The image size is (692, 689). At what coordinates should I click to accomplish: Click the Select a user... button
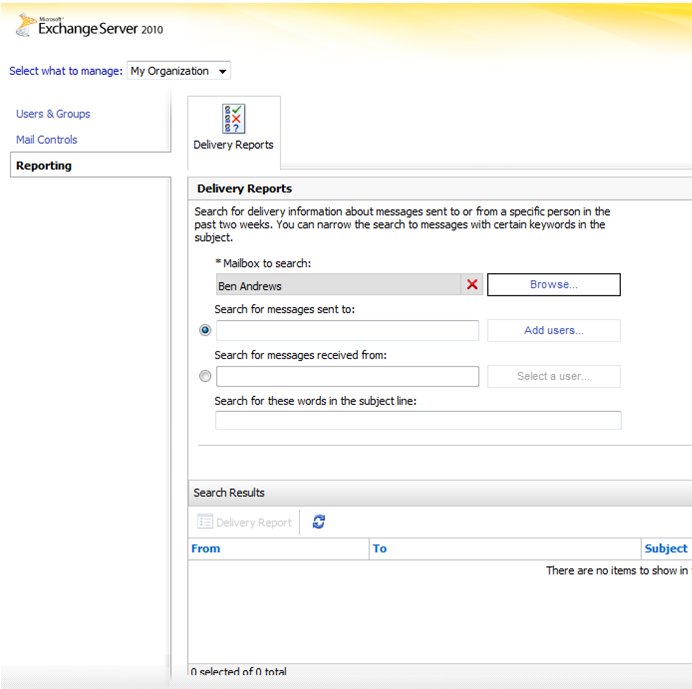pos(554,377)
